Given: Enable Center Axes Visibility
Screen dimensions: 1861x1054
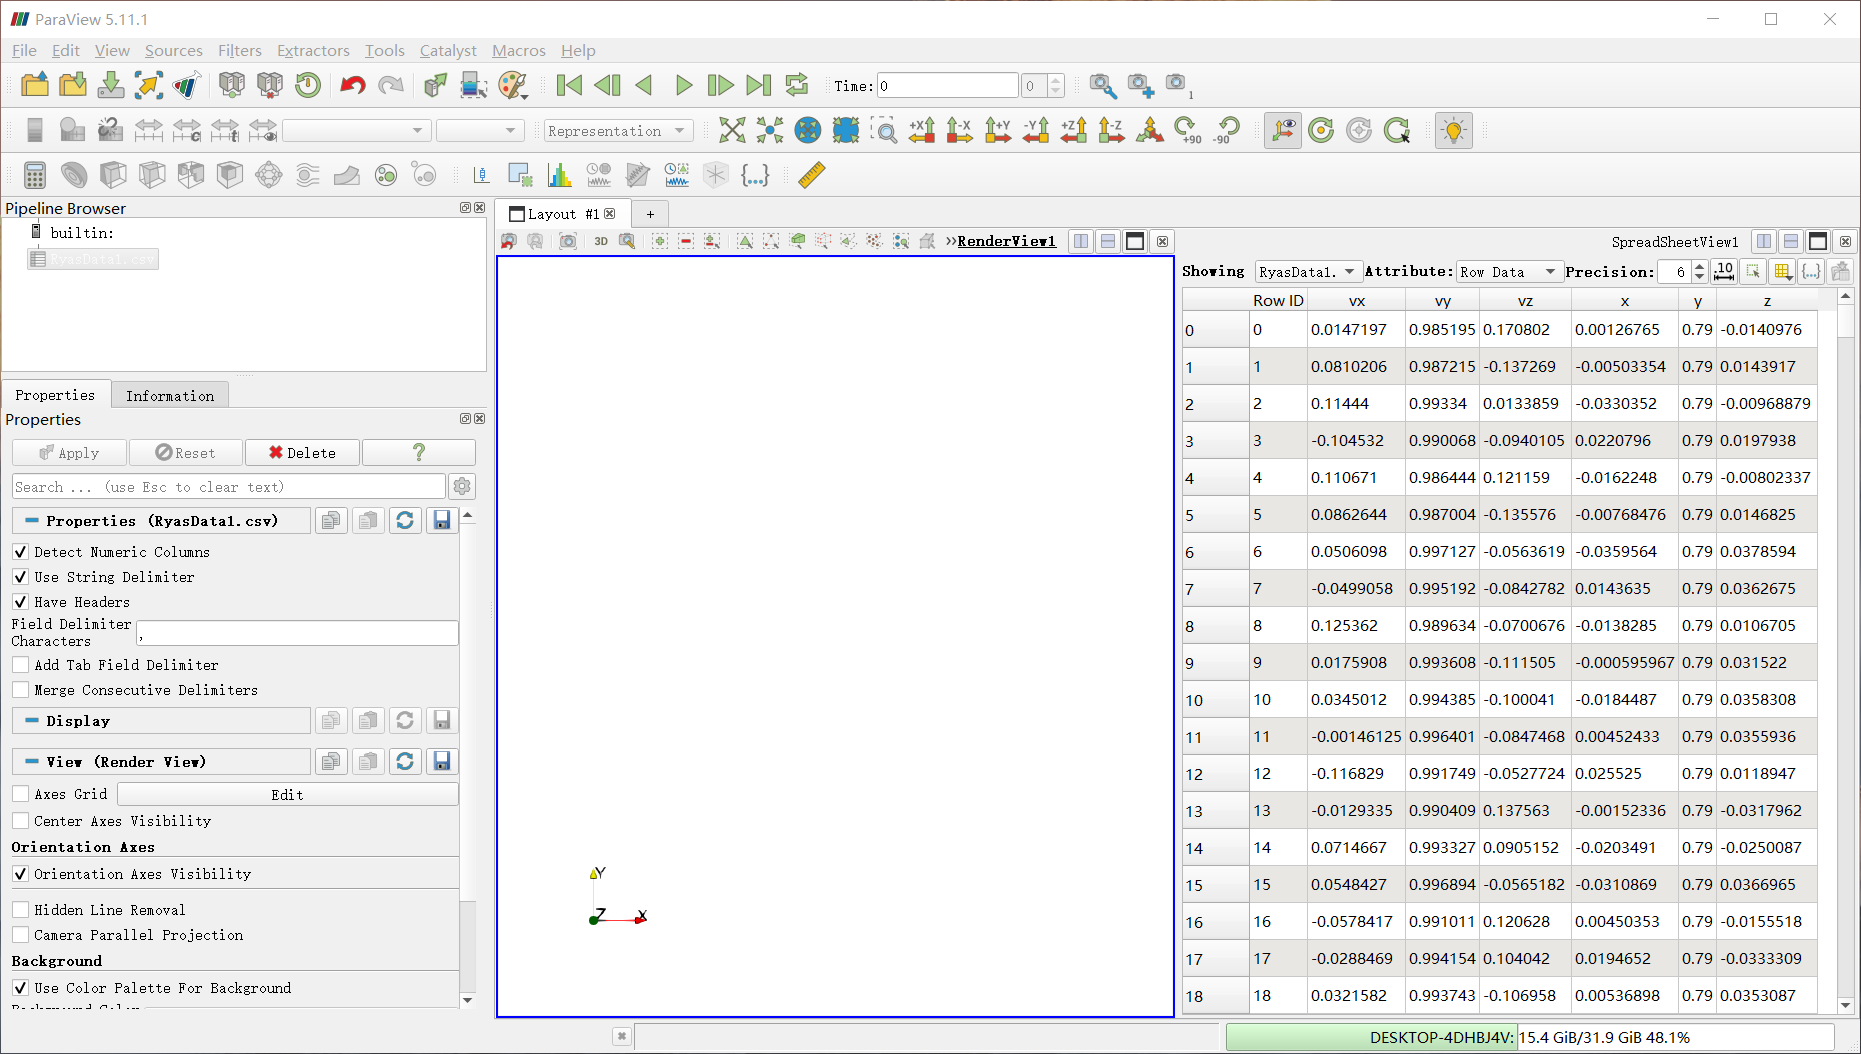Looking at the screenshot, I should [x=20, y=821].
